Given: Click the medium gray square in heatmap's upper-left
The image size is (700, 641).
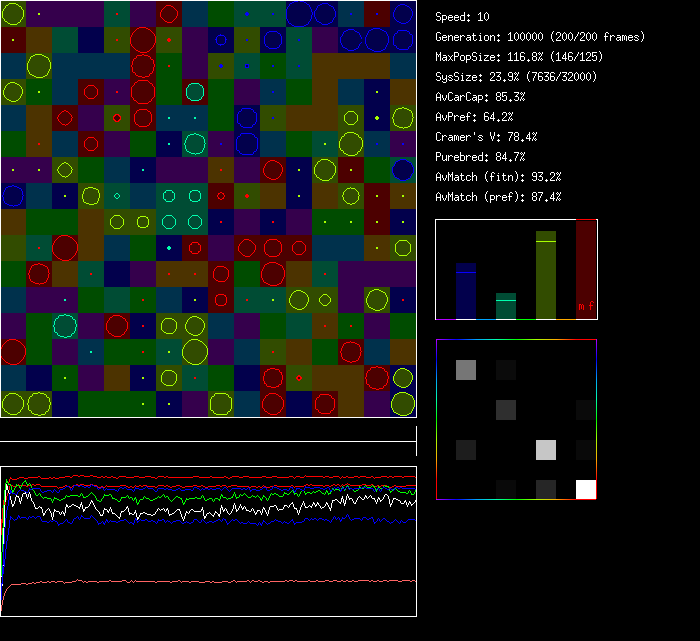Looking at the screenshot, I should coord(466,370).
